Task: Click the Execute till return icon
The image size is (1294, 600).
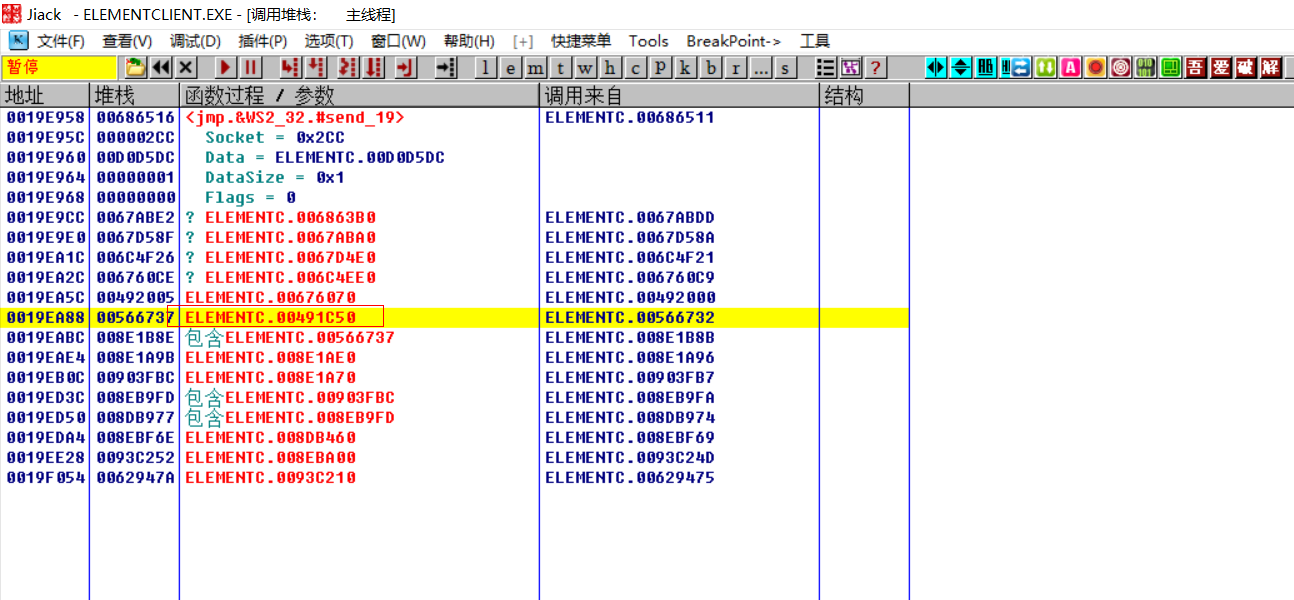Action: 405,67
